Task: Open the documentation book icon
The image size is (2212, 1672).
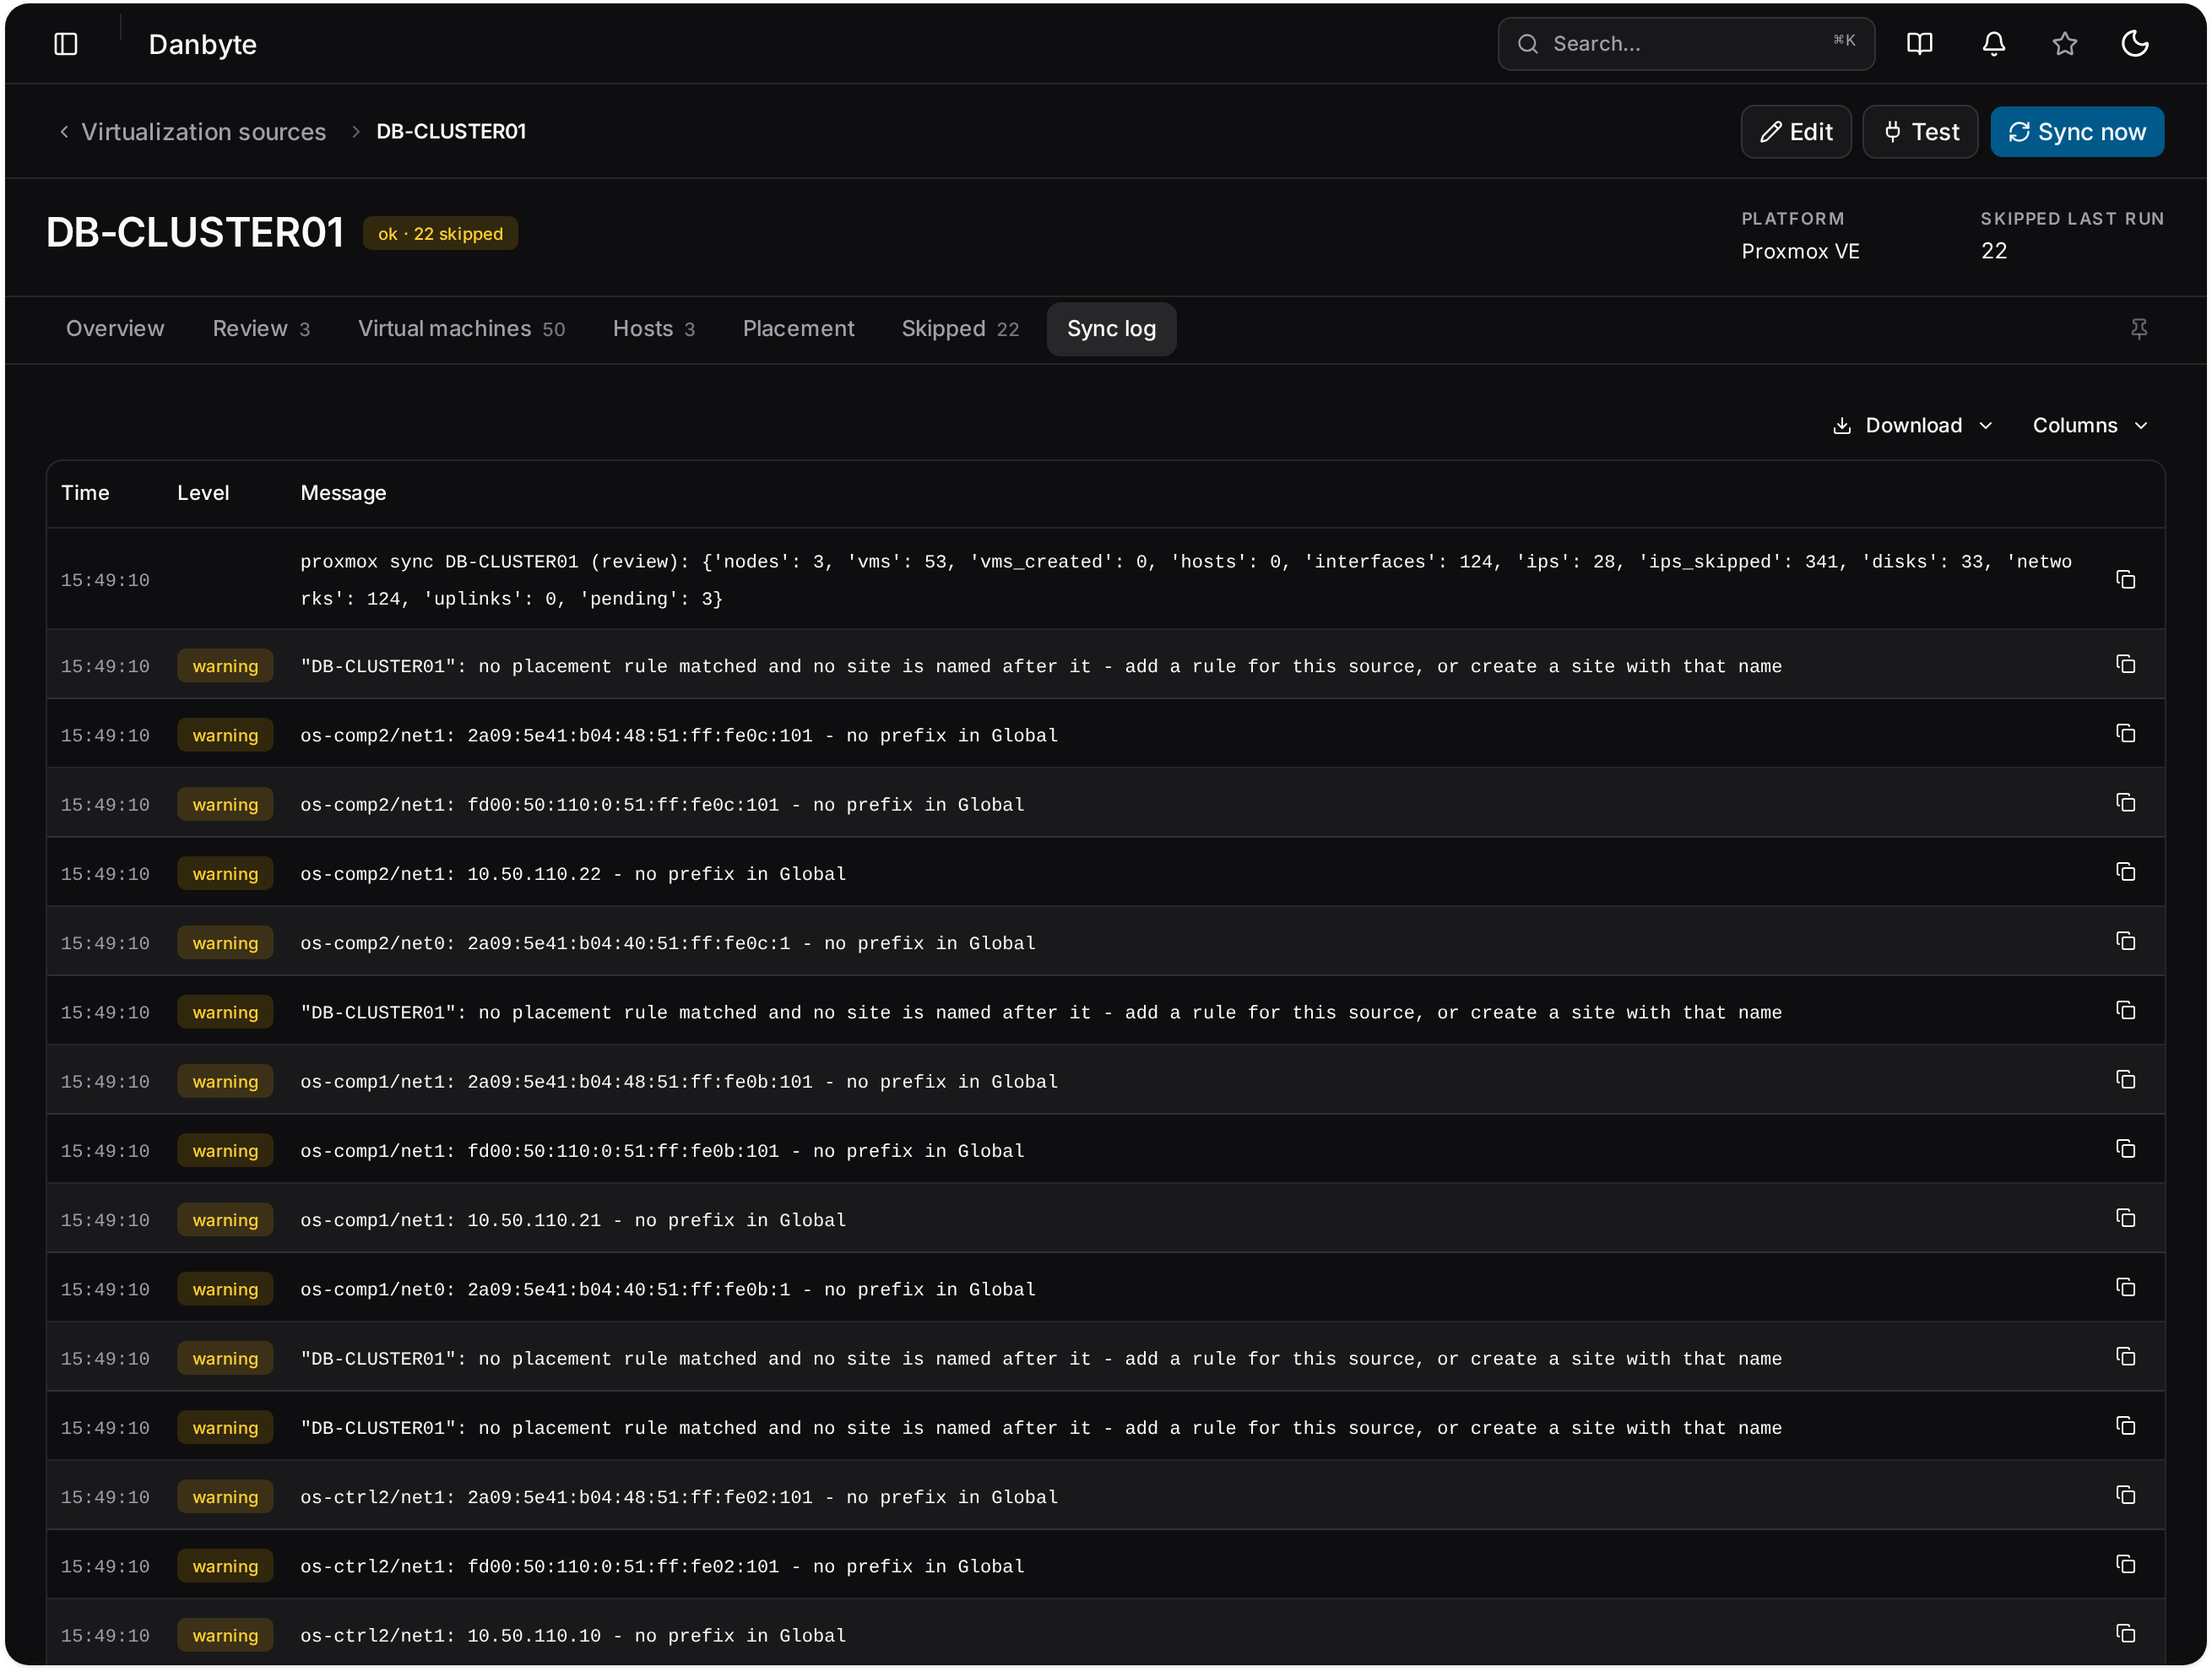Action: (x=1919, y=44)
